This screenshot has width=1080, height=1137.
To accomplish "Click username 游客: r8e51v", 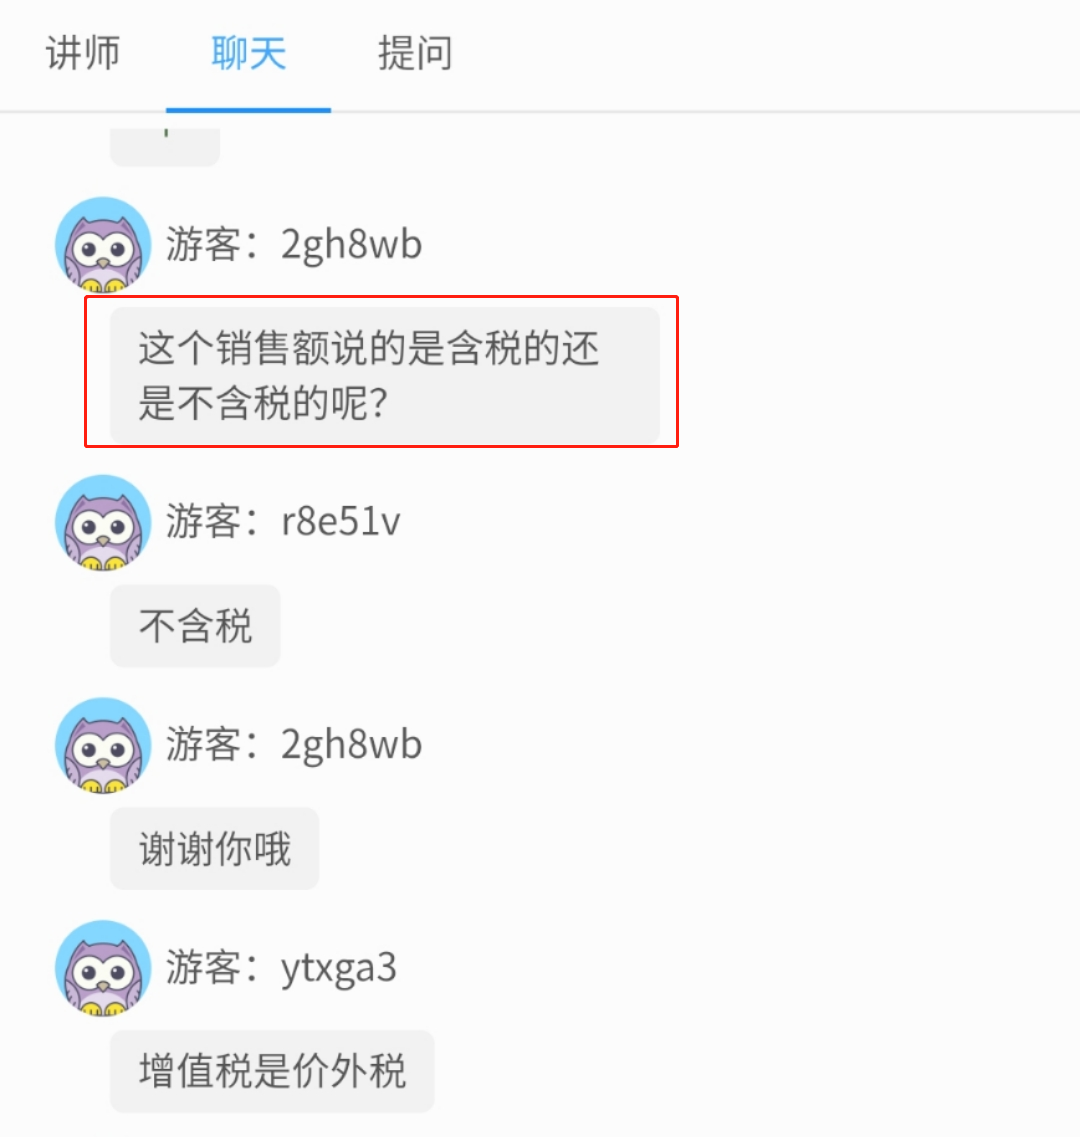I will [x=283, y=522].
